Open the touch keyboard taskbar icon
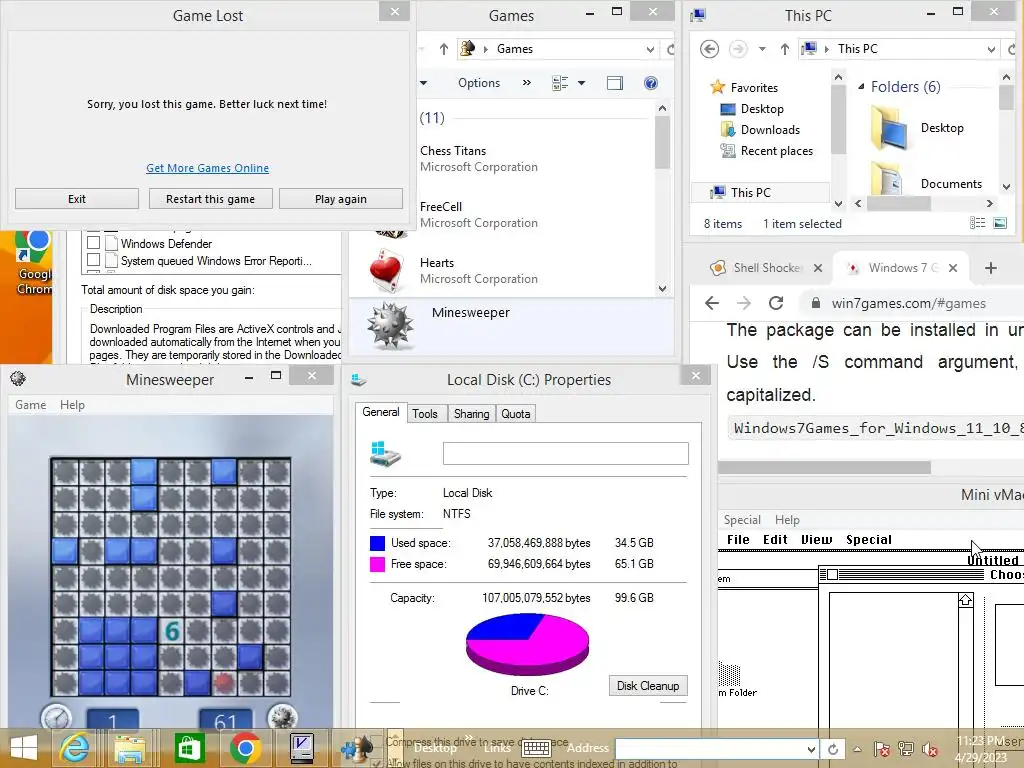The image size is (1024, 768). click(x=537, y=748)
